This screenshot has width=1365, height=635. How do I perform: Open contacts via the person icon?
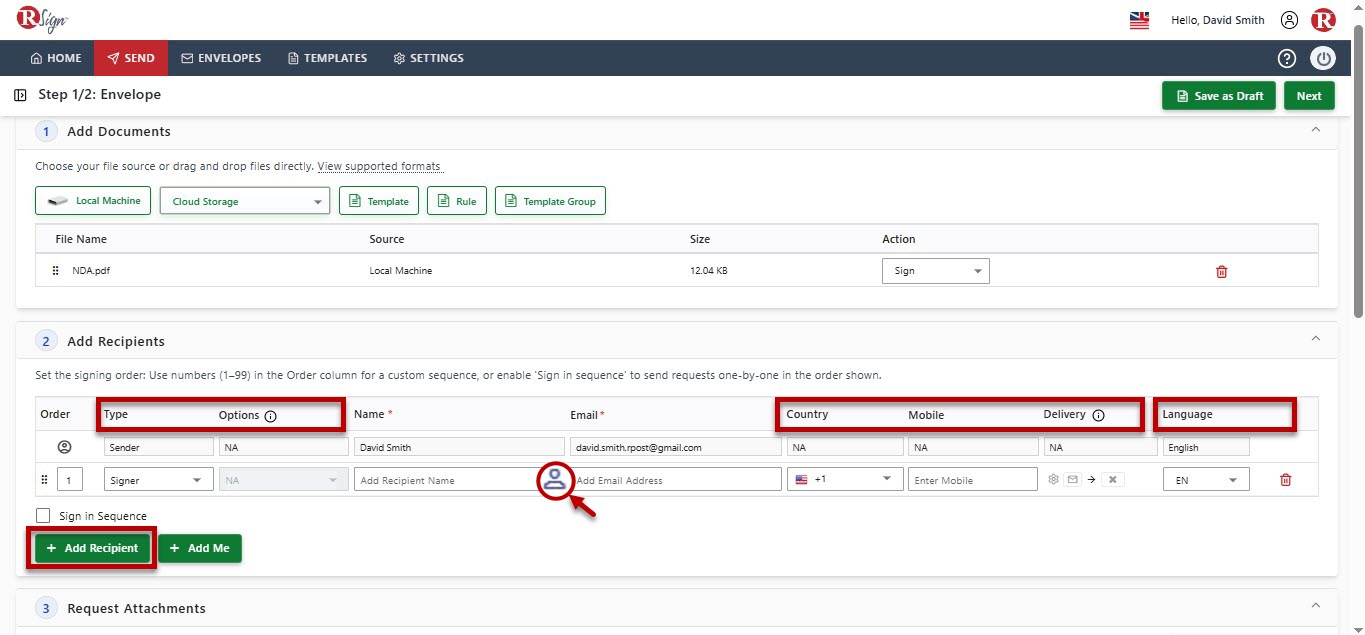click(x=555, y=480)
